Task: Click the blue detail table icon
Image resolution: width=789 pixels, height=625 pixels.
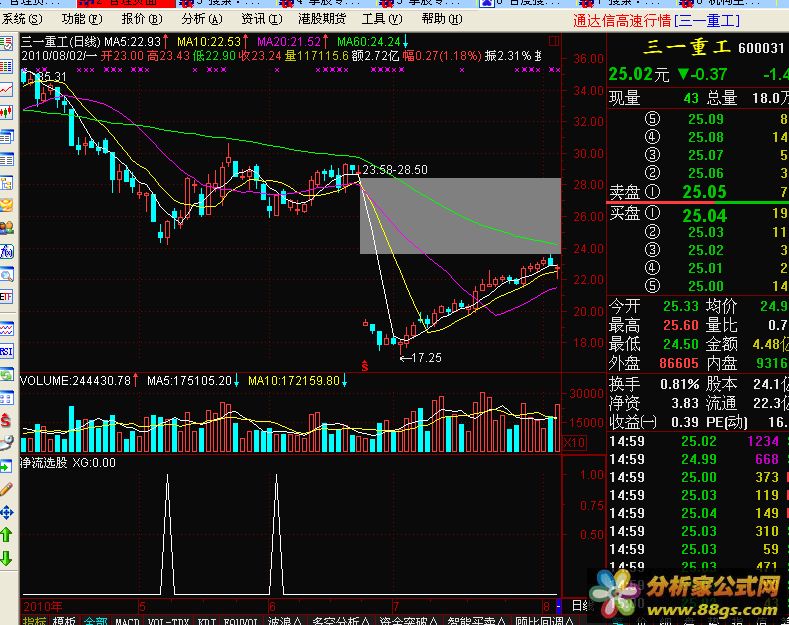Action: (x=6, y=160)
